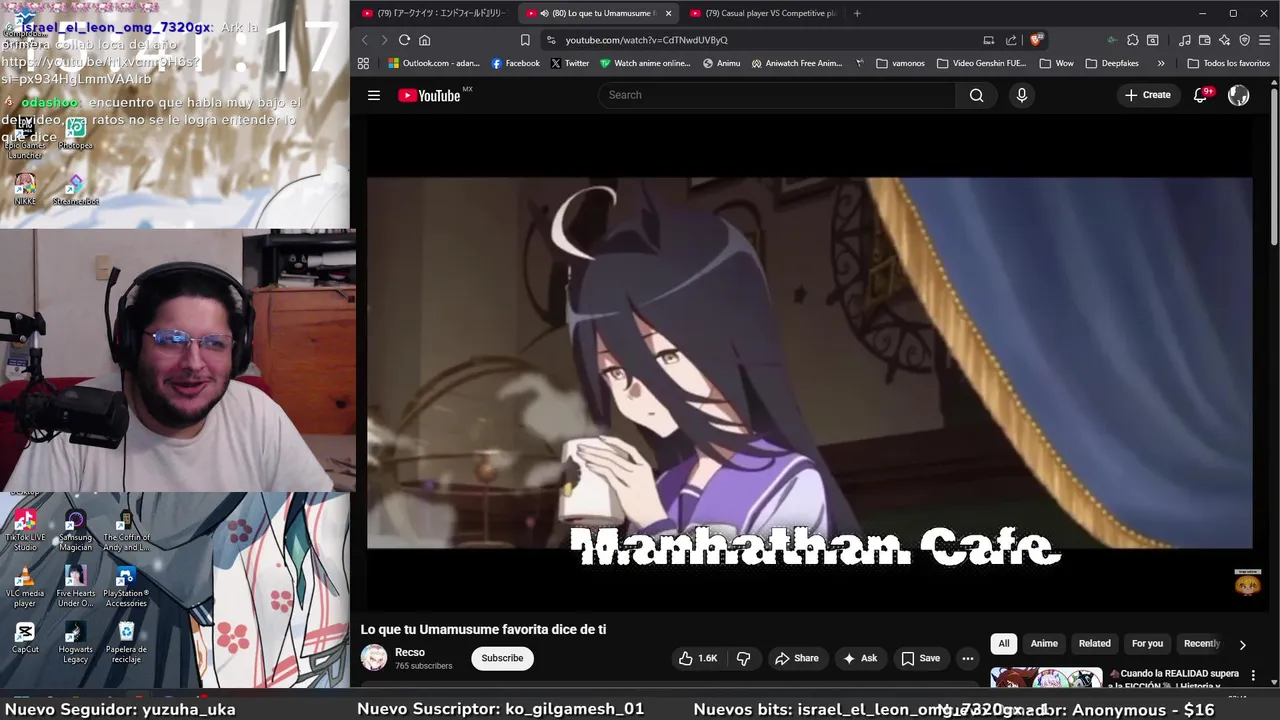Open a new browser tab
This screenshot has width=1280, height=720.
pyautogui.click(x=857, y=13)
